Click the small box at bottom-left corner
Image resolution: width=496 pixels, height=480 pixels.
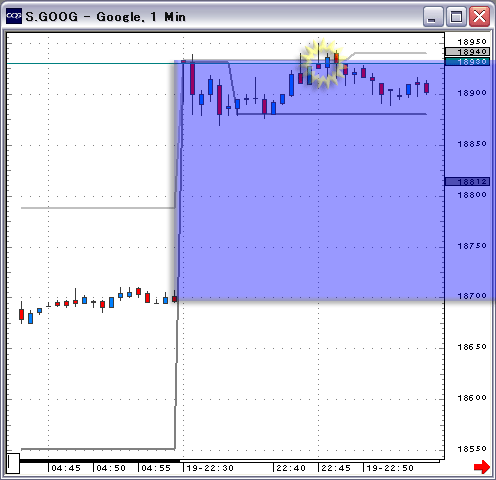coord(13,463)
